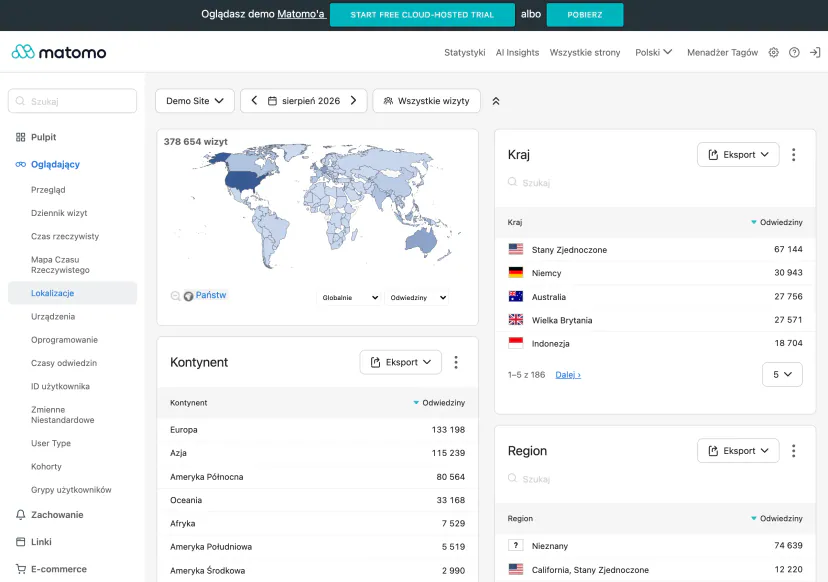The height and width of the screenshot is (582, 828).
Task: Open the help question mark icon
Action: (794, 52)
